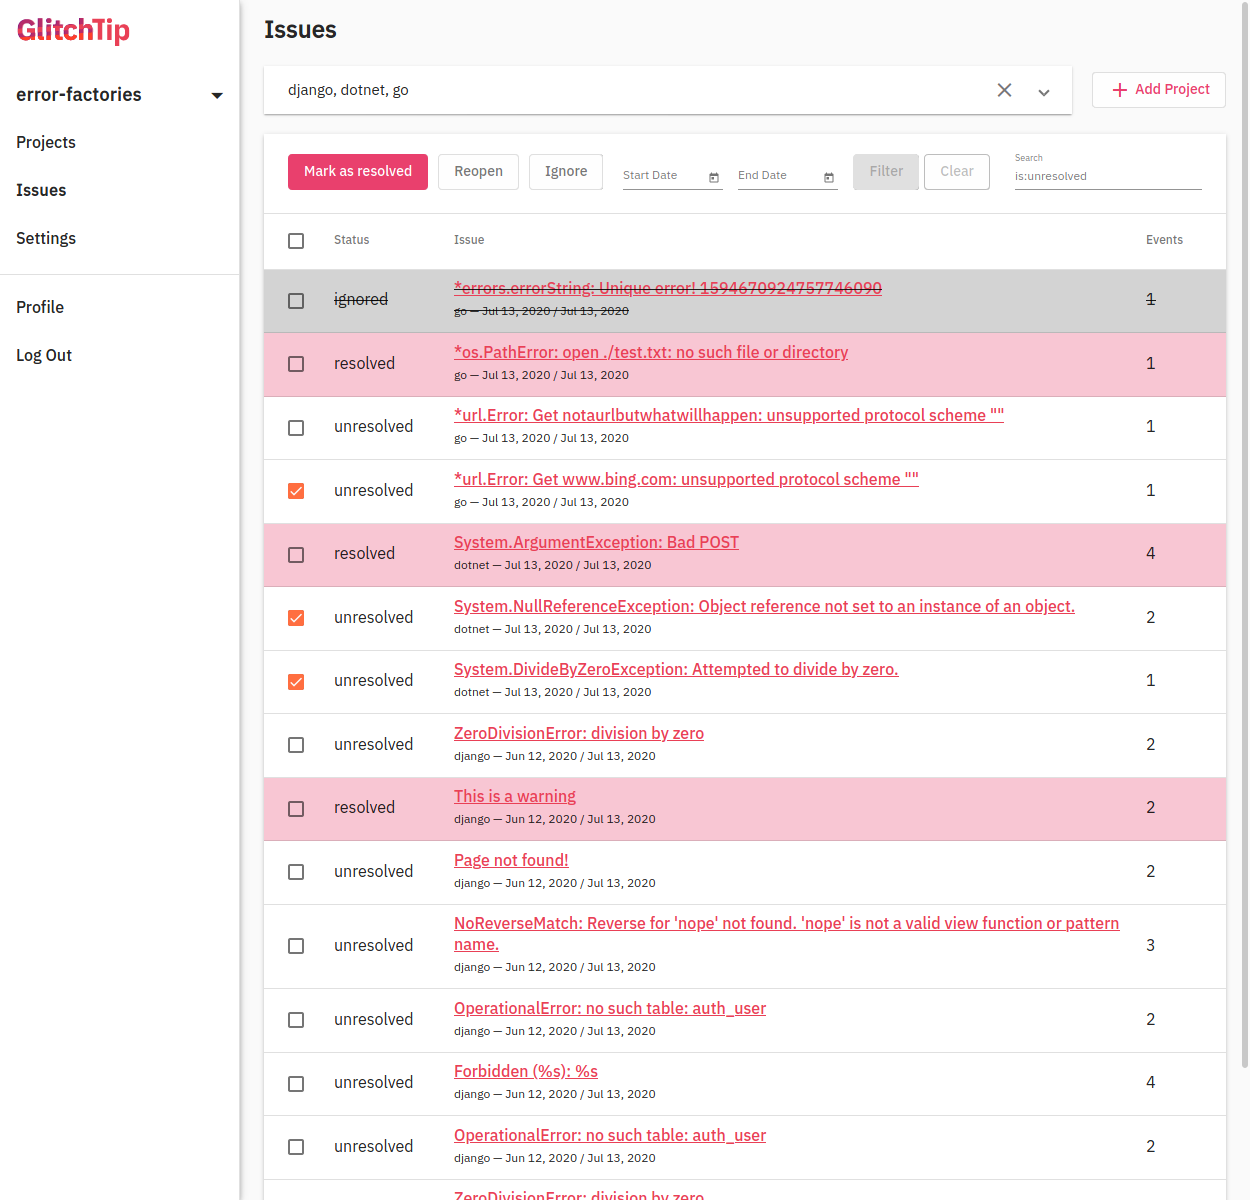Click the Search field with is:unresolved
The image size is (1250, 1200).
click(1107, 176)
